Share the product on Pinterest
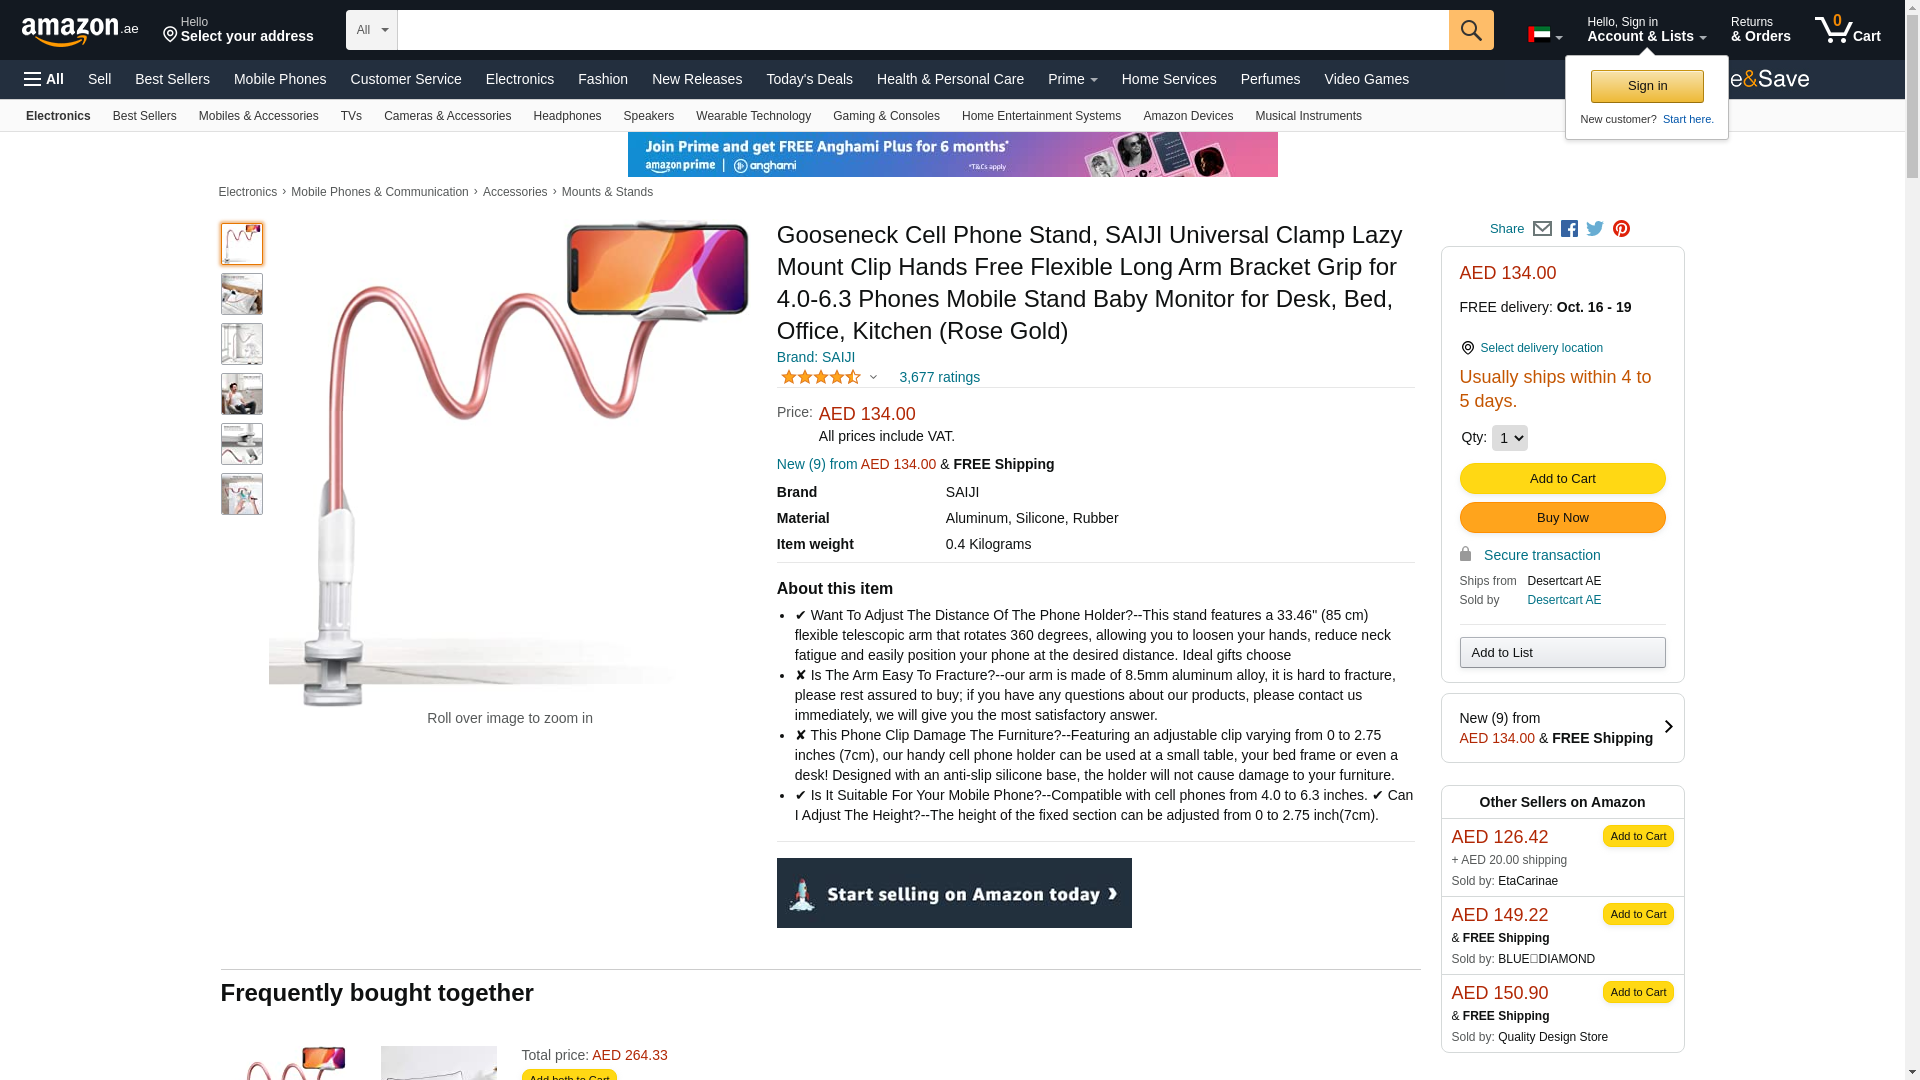This screenshot has width=1920, height=1080. point(1621,229)
